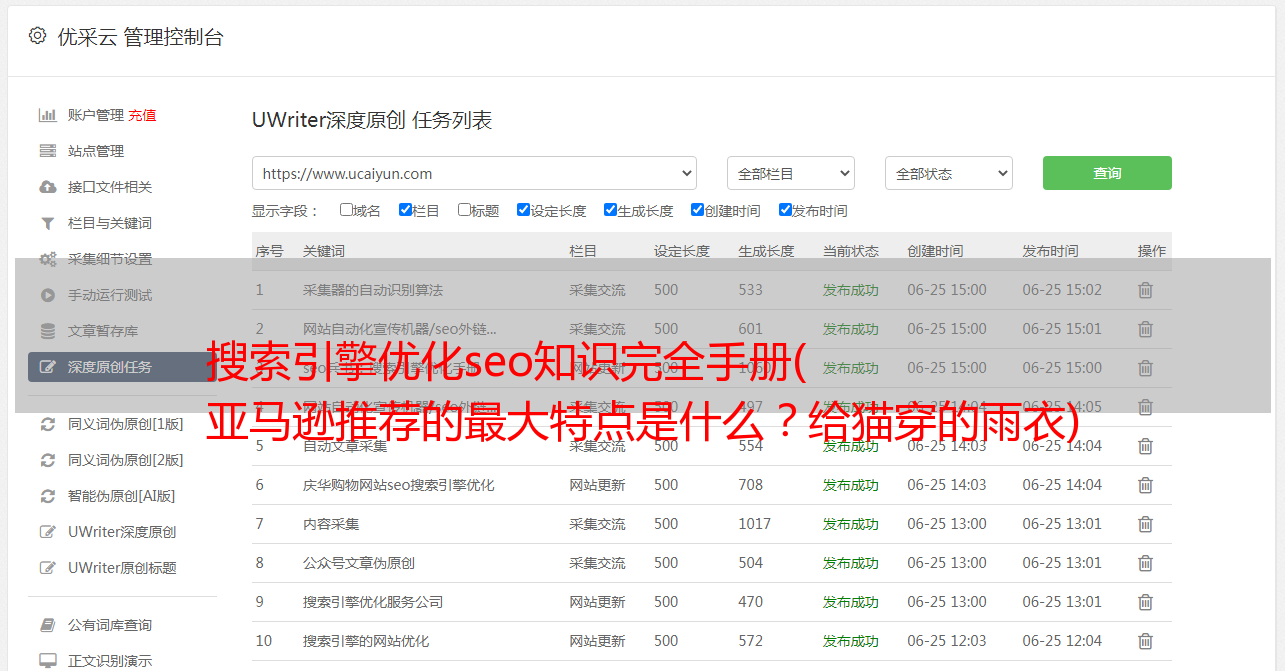Click the 接口文件相关 cloud icon
This screenshot has height=671, width=1285.
(x=47, y=187)
